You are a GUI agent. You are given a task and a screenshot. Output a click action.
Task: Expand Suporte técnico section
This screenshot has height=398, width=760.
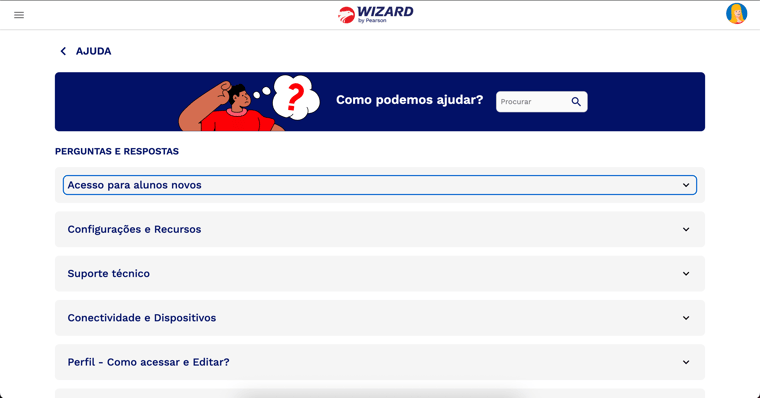pyautogui.click(x=380, y=273)
